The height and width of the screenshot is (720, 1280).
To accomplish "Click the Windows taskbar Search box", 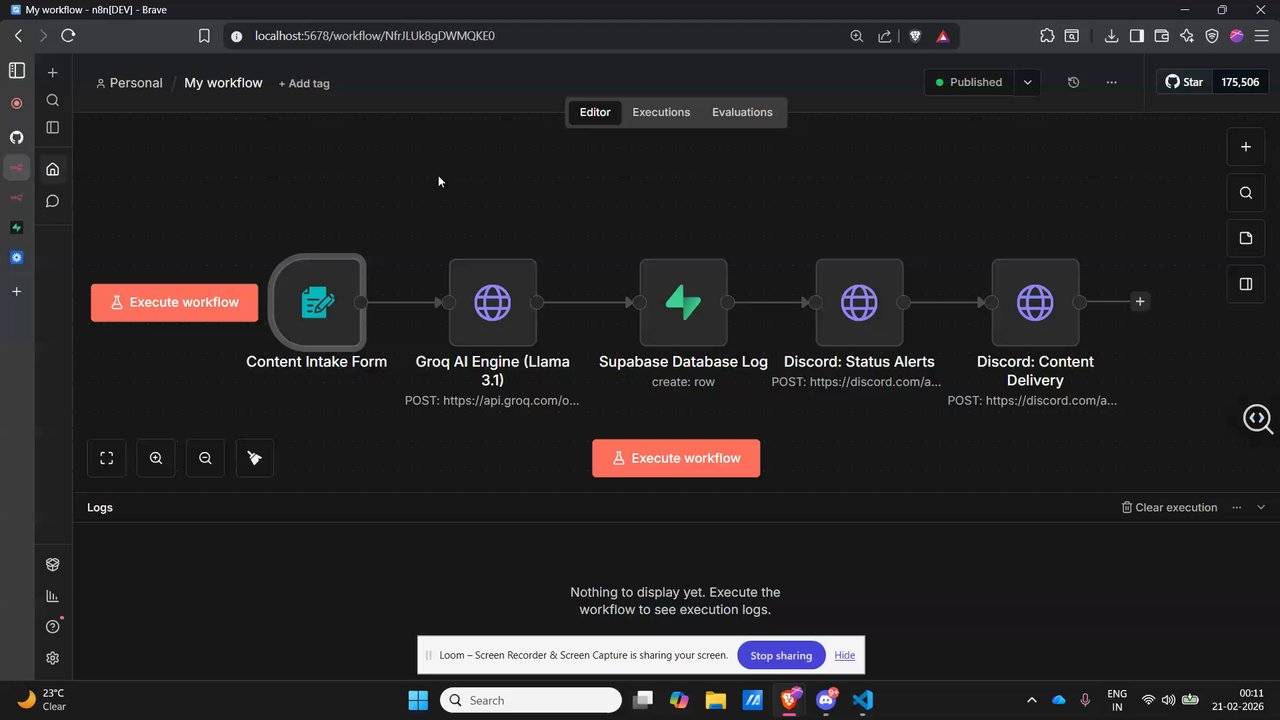I will pyautogui.click(x=531, y=700).
